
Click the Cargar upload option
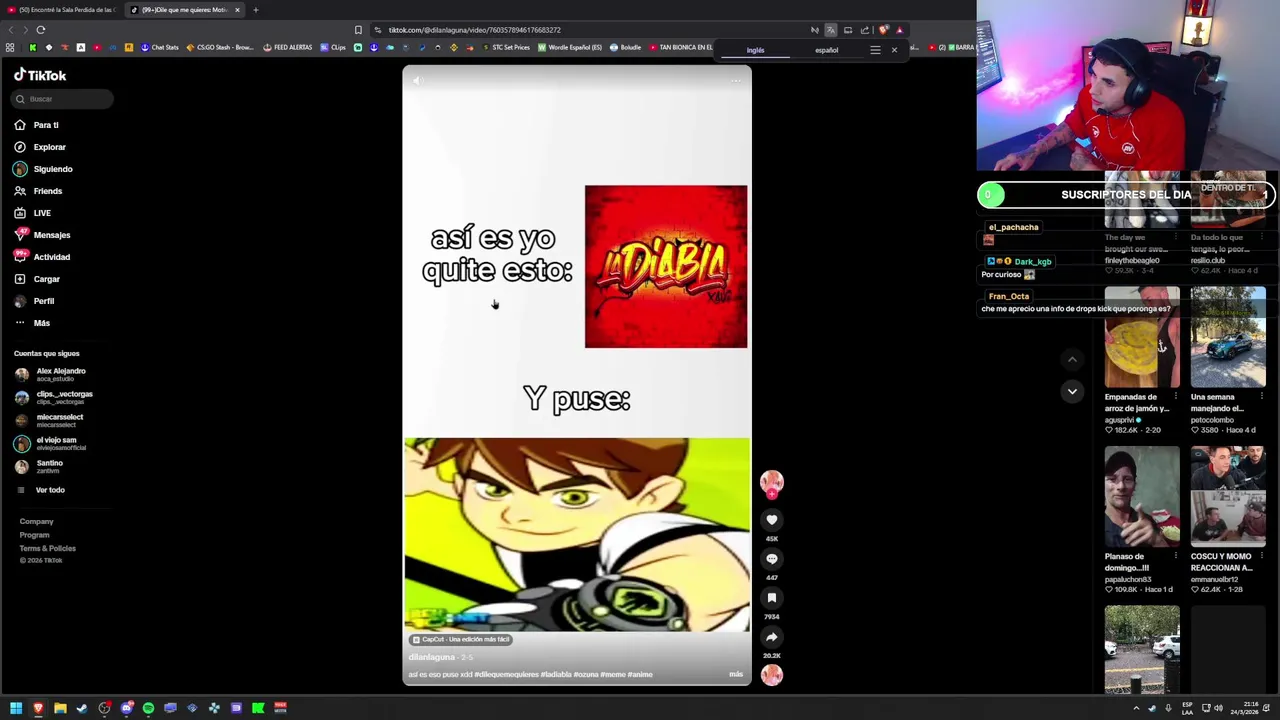pos(38,279)
